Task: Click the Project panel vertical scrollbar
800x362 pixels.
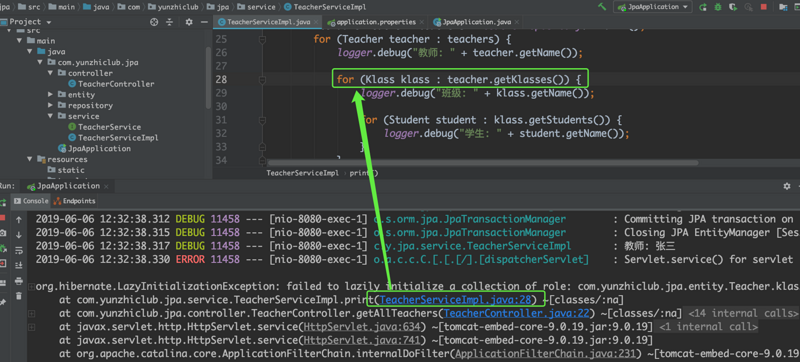Action: (x=208, y=77)
